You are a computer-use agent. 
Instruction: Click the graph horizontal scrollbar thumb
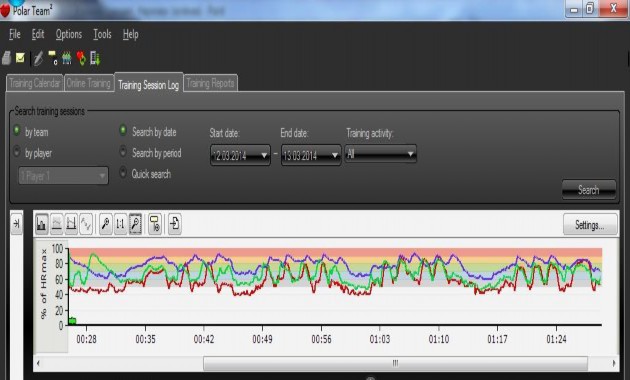coord(395,363)
